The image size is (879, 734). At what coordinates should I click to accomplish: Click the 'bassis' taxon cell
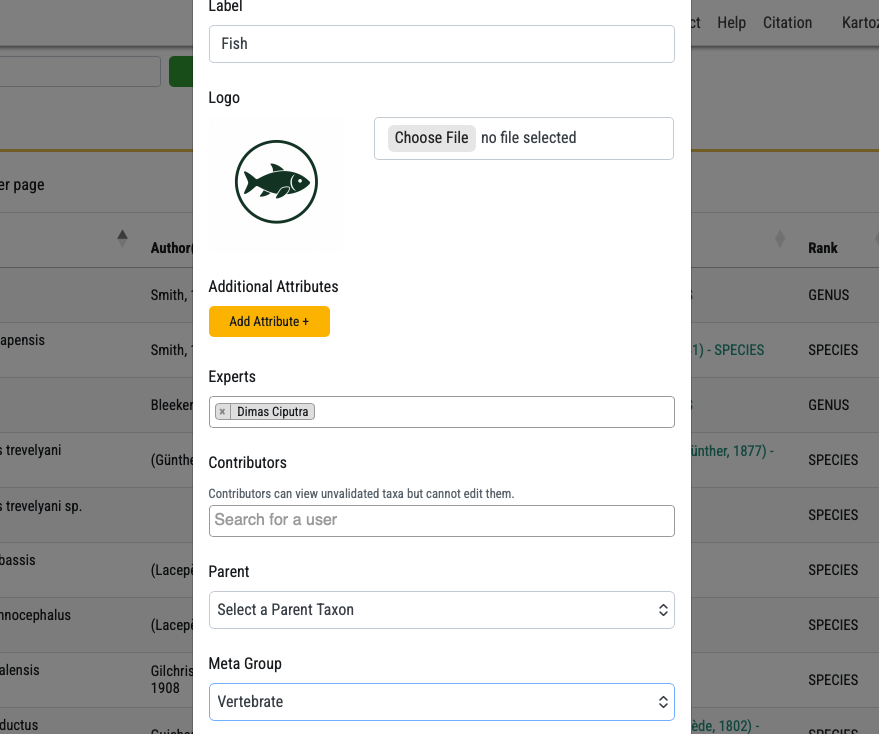(18, 560)
